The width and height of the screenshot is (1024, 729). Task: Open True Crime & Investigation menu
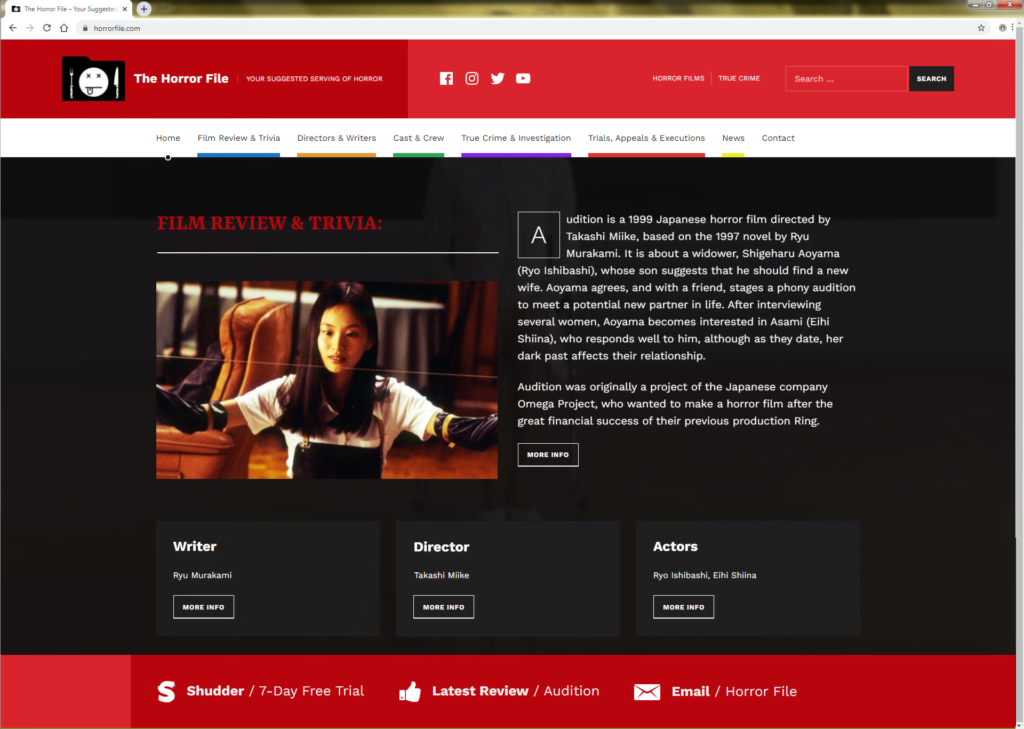516,138
